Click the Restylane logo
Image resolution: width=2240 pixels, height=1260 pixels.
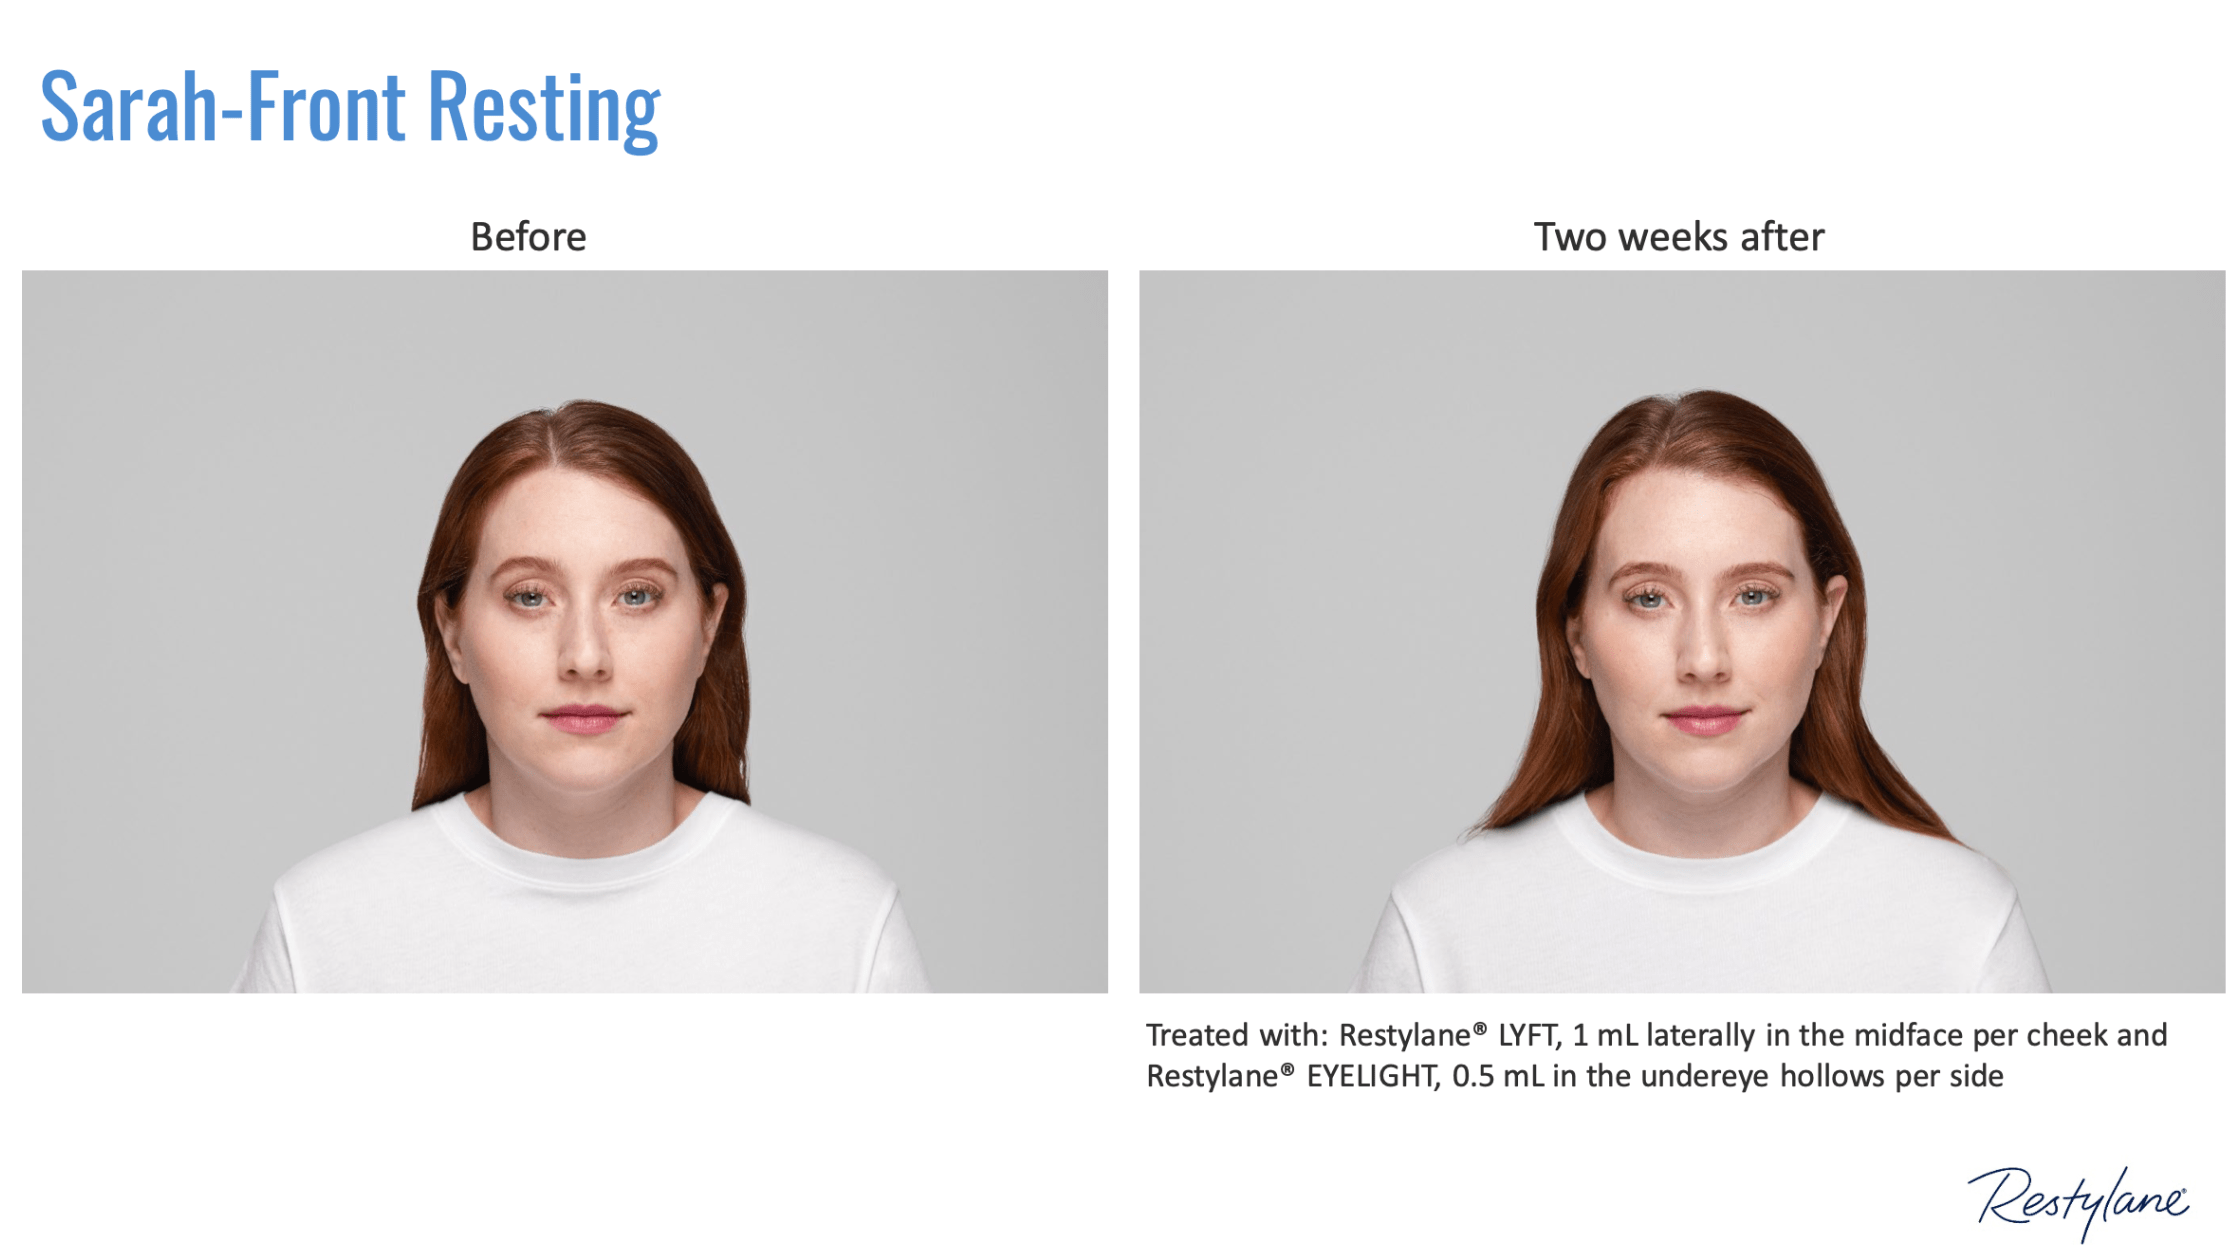pos(2078,1203)
